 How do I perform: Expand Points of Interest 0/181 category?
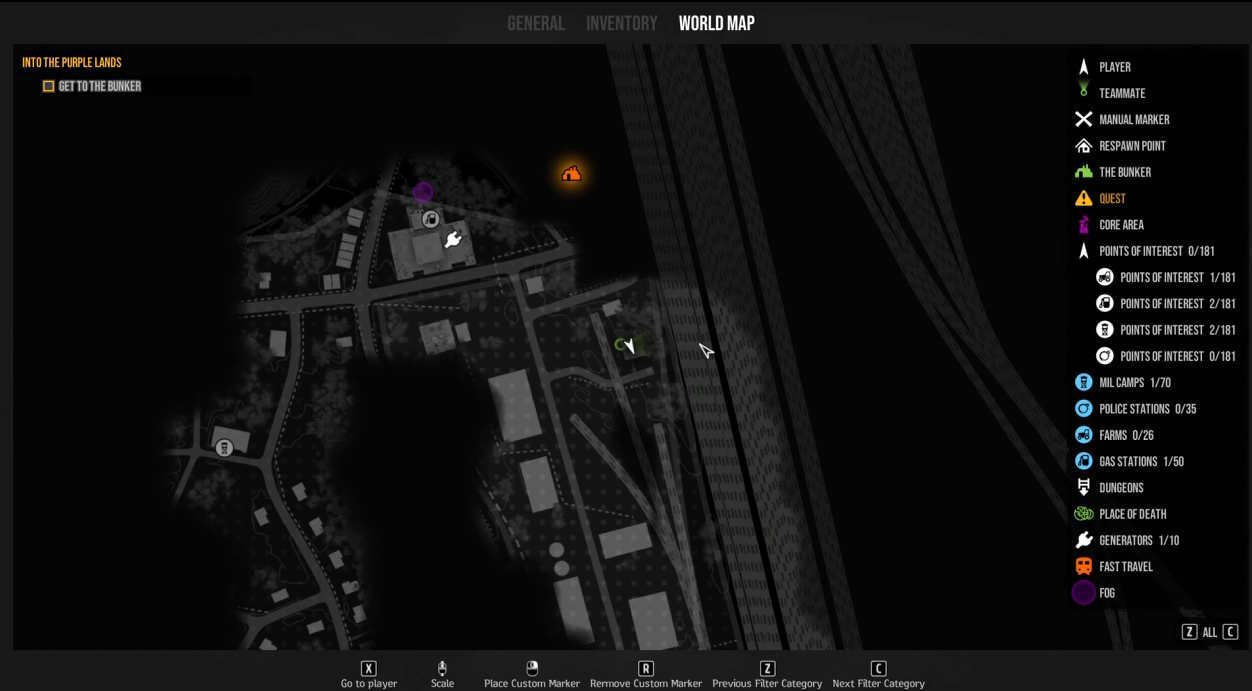pyautogui.click(x=1156, y=251)
